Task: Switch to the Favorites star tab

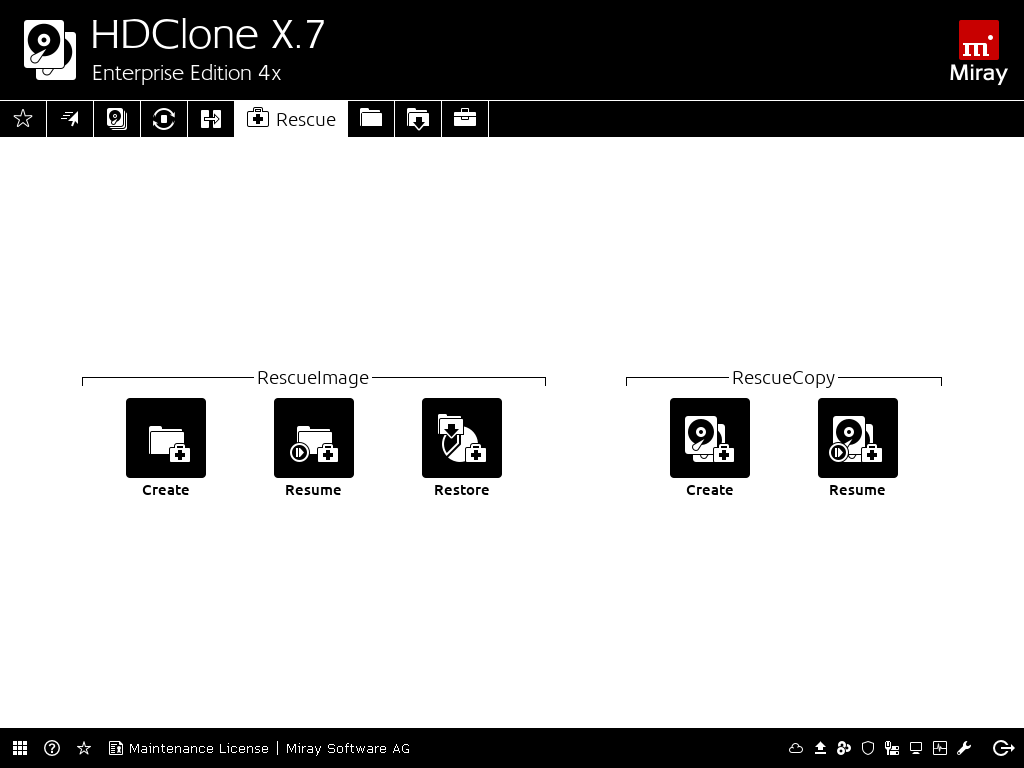Action: (x=23, y=119)
